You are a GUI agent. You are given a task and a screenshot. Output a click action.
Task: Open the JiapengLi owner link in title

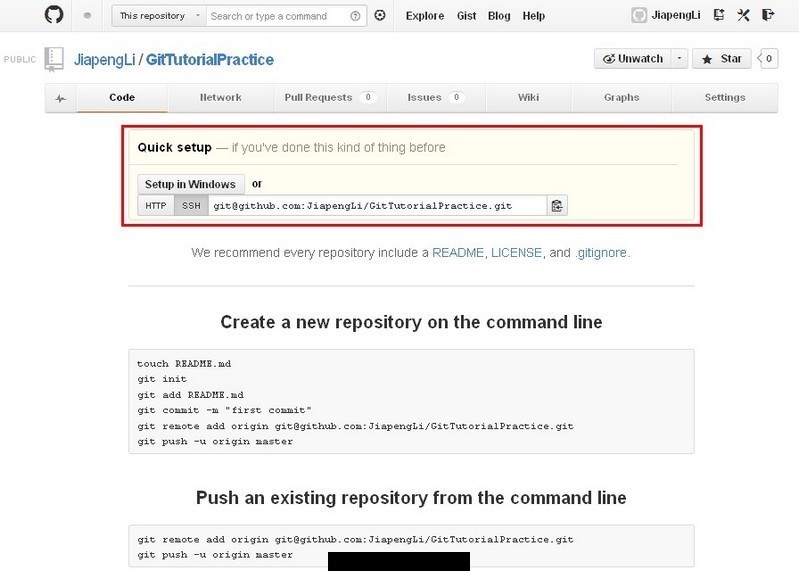(x=104, y=60)
